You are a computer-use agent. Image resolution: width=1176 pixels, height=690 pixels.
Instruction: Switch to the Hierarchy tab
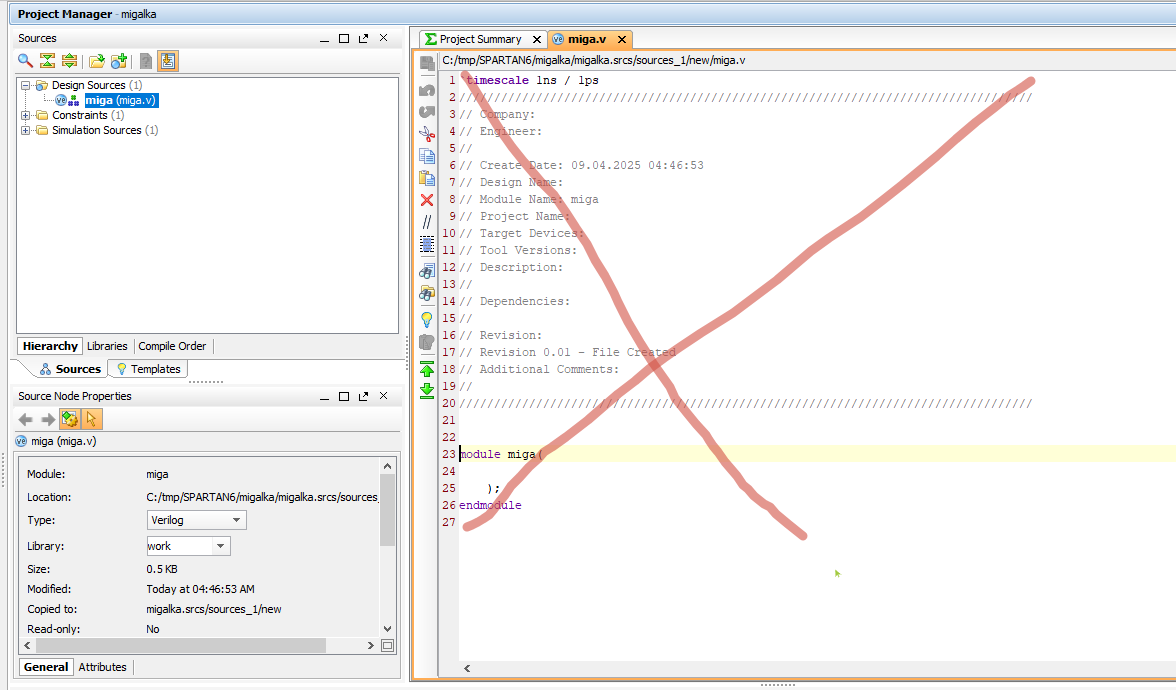[x=50, y=346]
